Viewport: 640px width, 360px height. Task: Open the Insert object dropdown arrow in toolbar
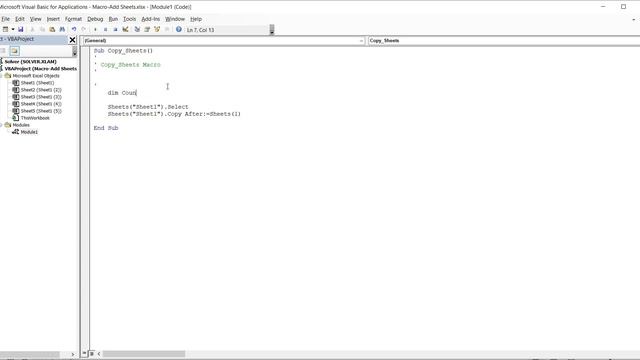tap(13, 29)
